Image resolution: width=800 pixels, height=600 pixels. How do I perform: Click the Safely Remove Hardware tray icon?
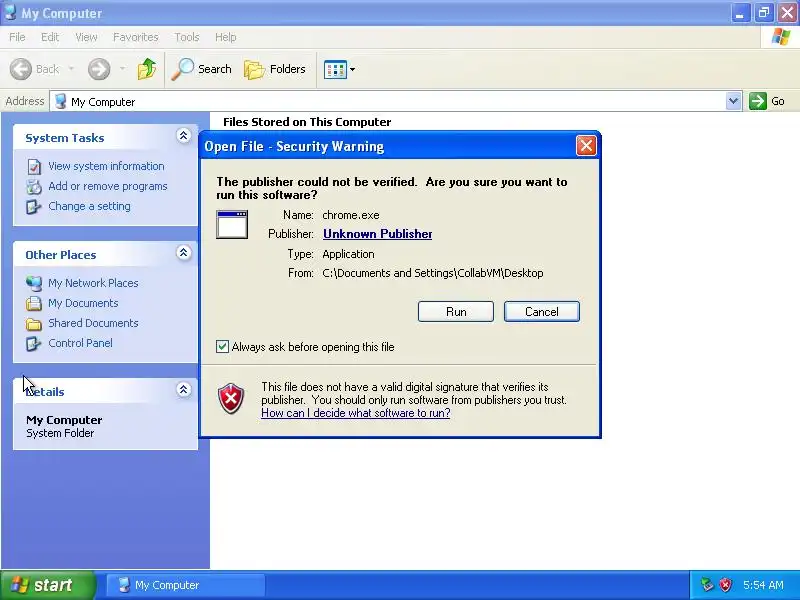pyautogui.click(x=707, y=584)
